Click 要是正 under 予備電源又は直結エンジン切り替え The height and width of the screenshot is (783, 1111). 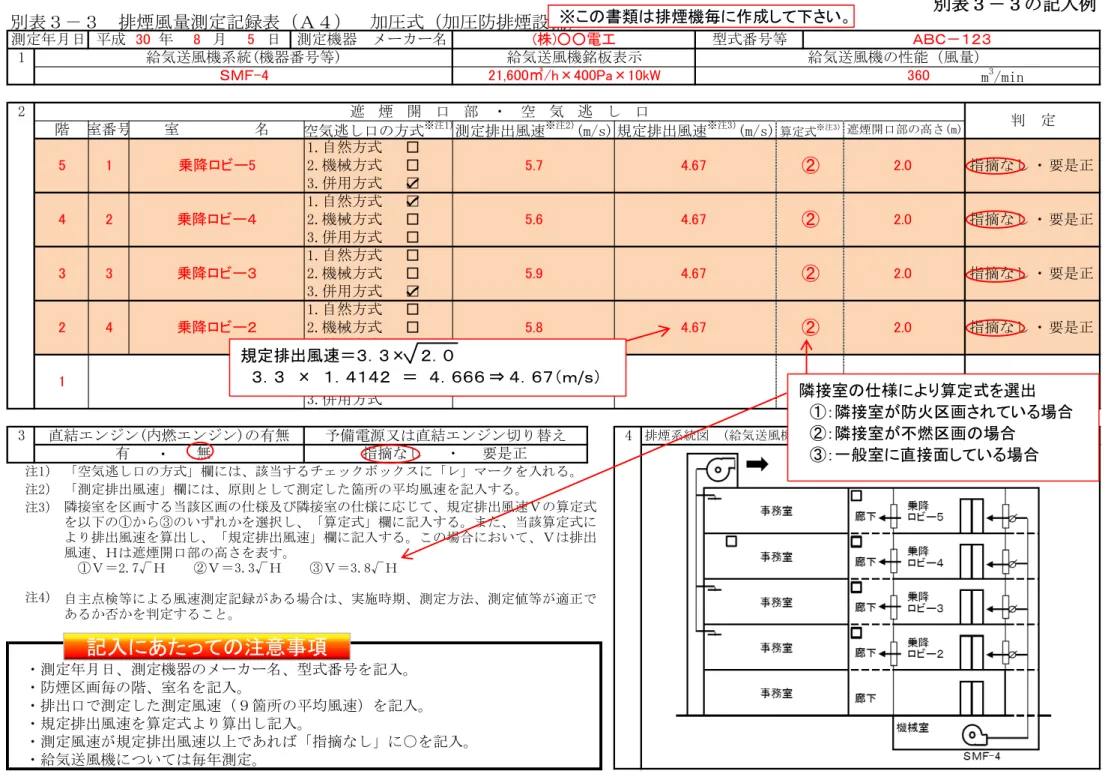tap(504, 454)
